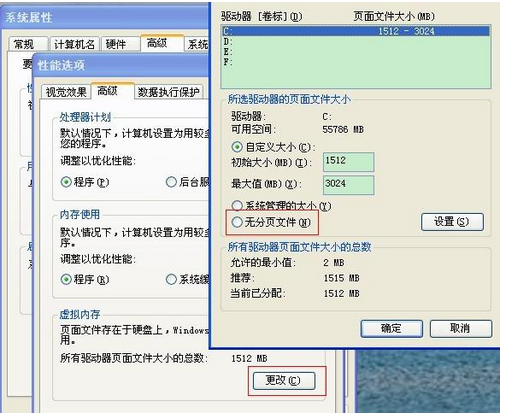Click the 最大值 input field

(x=348, y=185)
